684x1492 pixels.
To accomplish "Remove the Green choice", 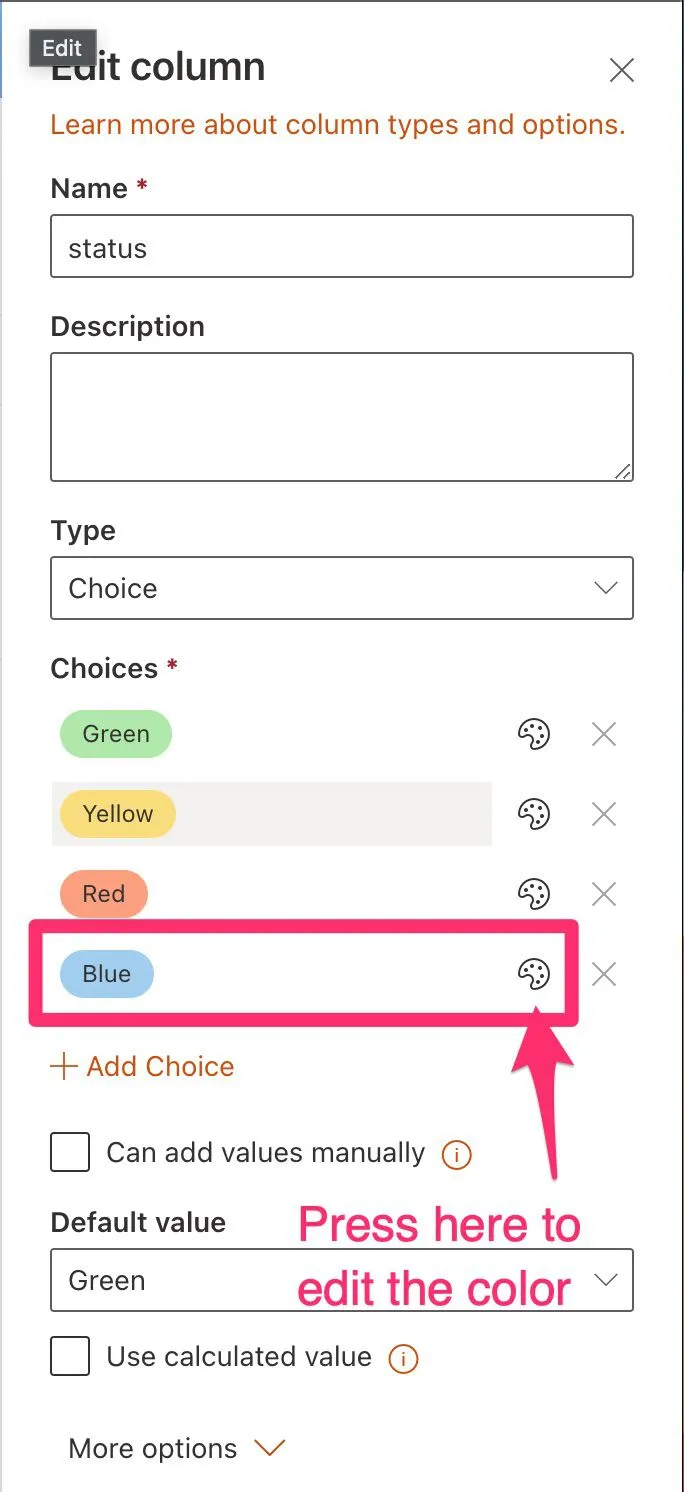I will tap(604, 735).
